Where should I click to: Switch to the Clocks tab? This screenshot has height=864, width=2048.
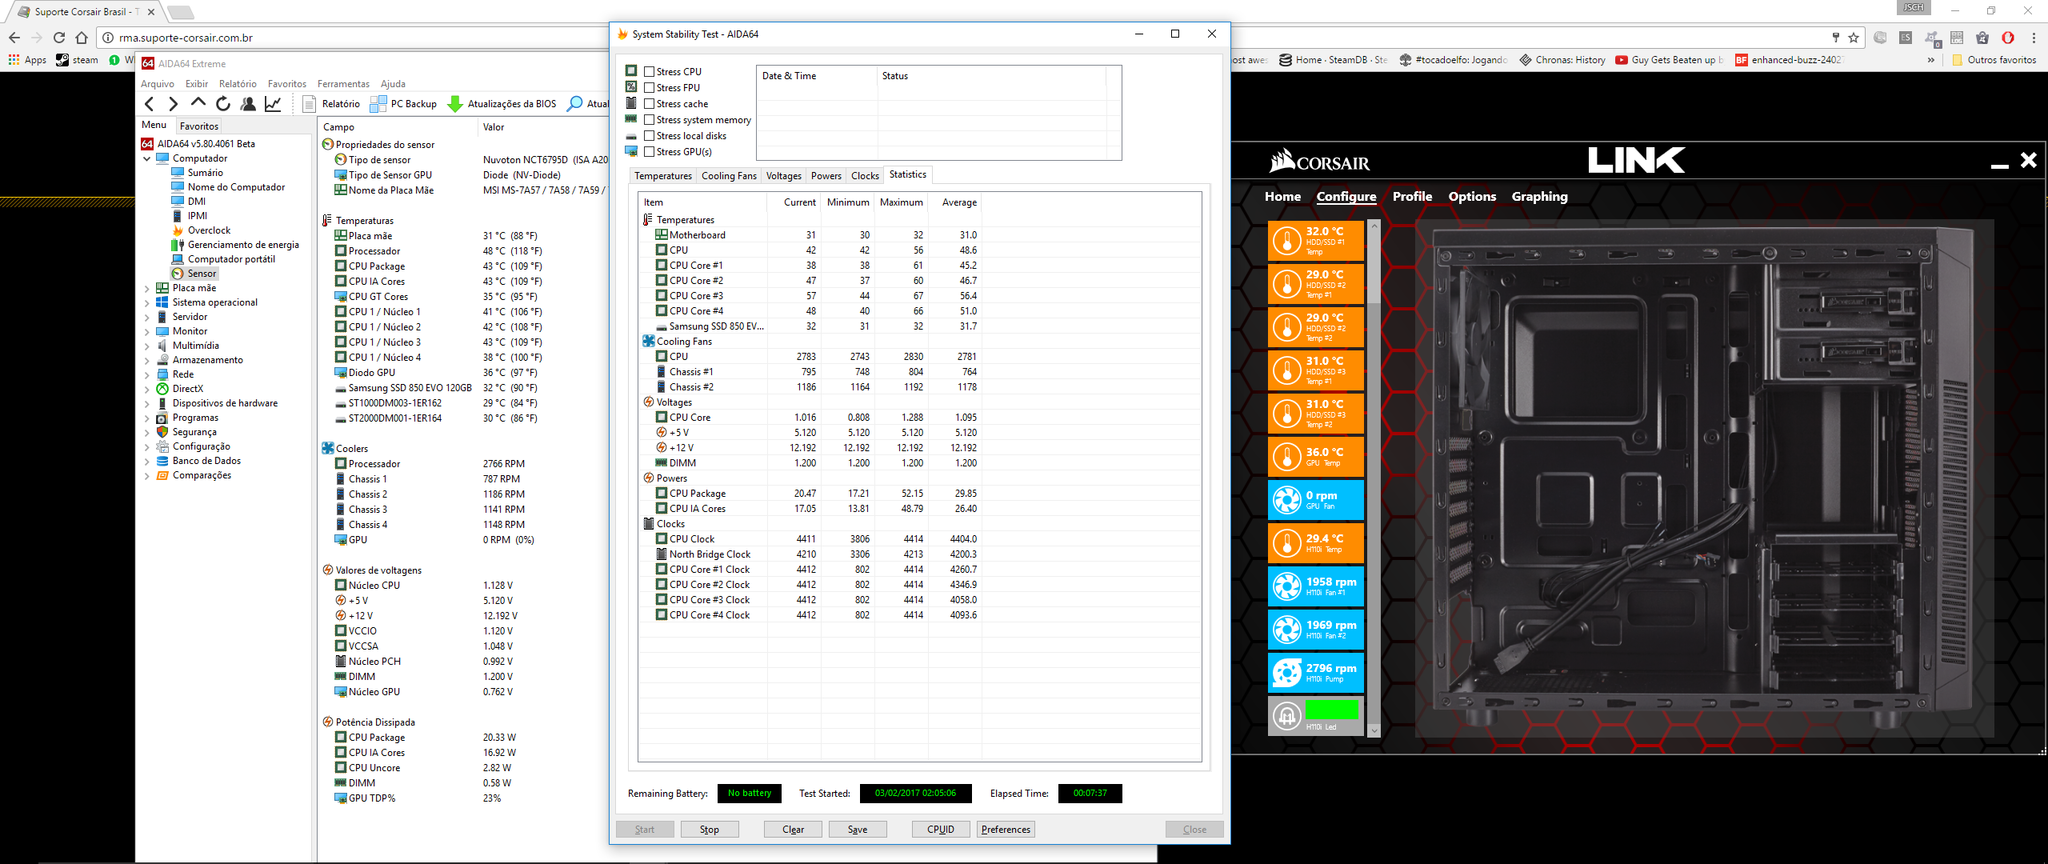(x=865, y=176)
